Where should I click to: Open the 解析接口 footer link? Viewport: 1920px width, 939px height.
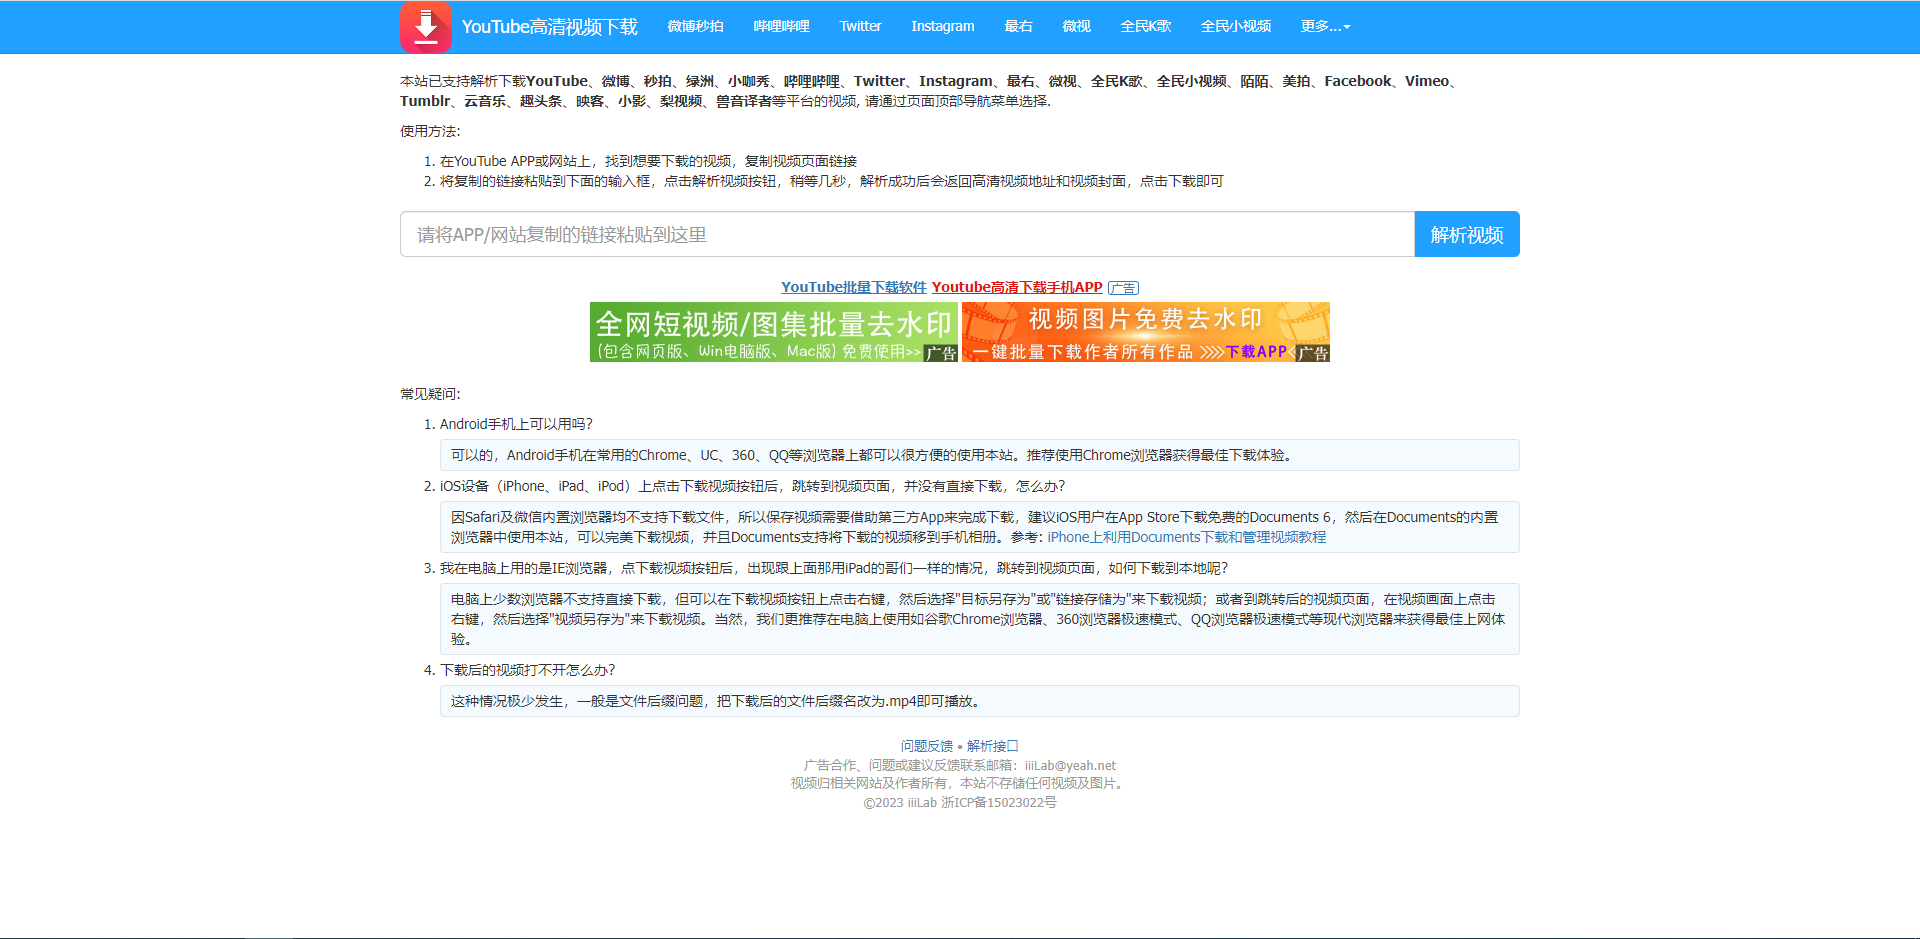pyautogui.click(x=993, y=746)
